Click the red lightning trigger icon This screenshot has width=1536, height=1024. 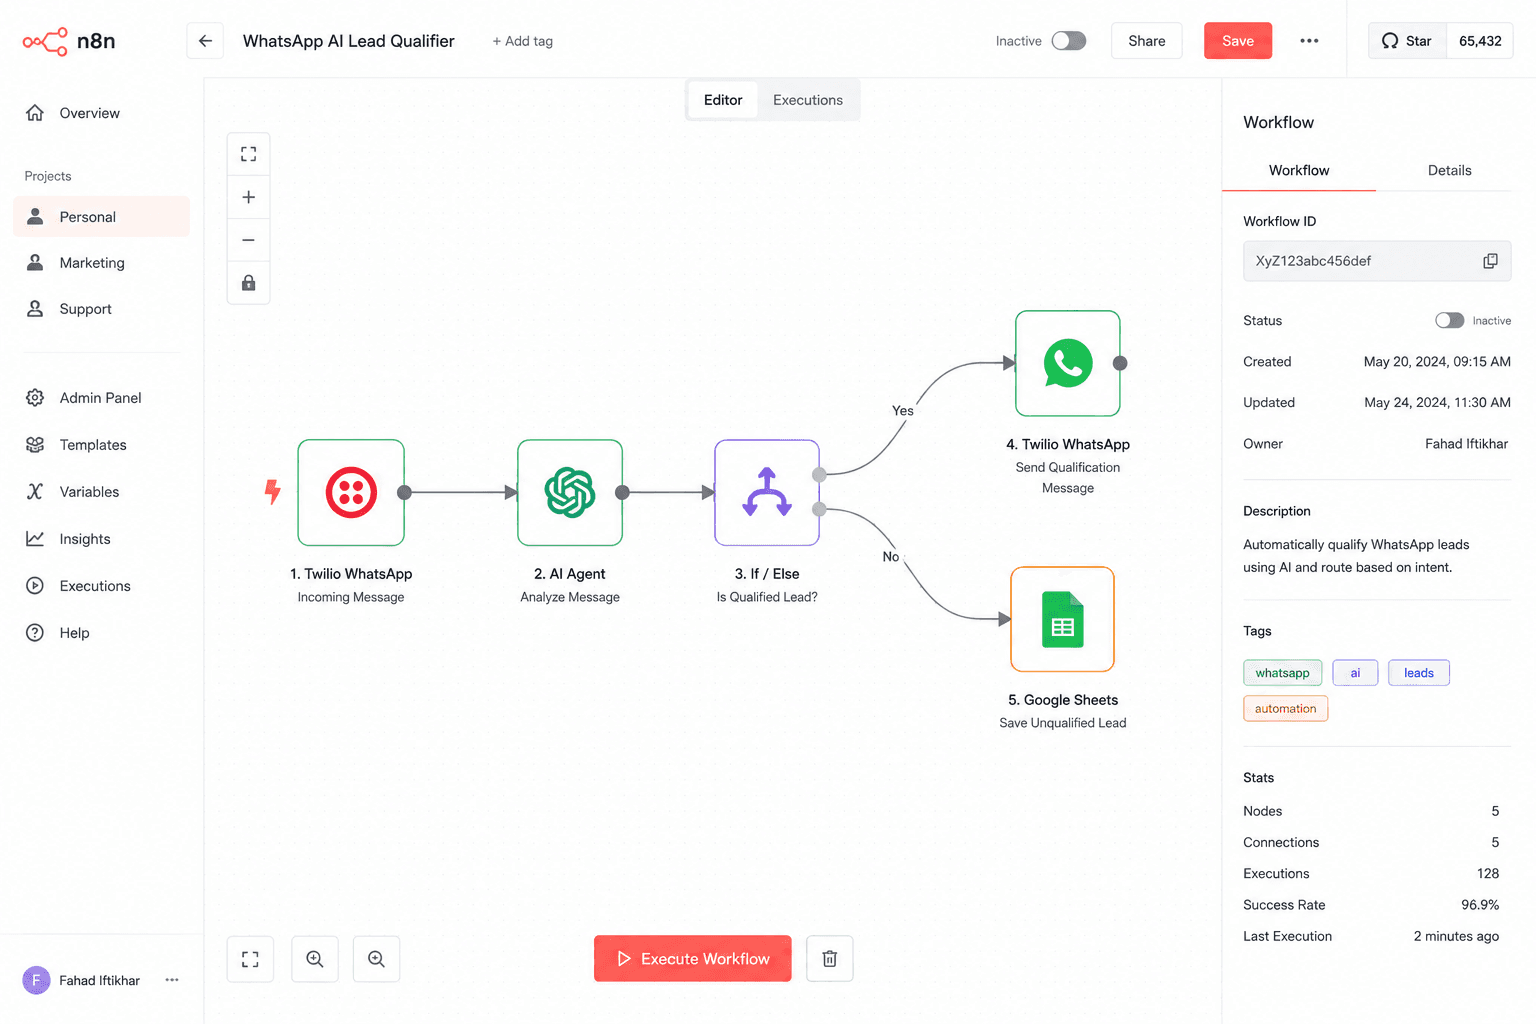272,491
